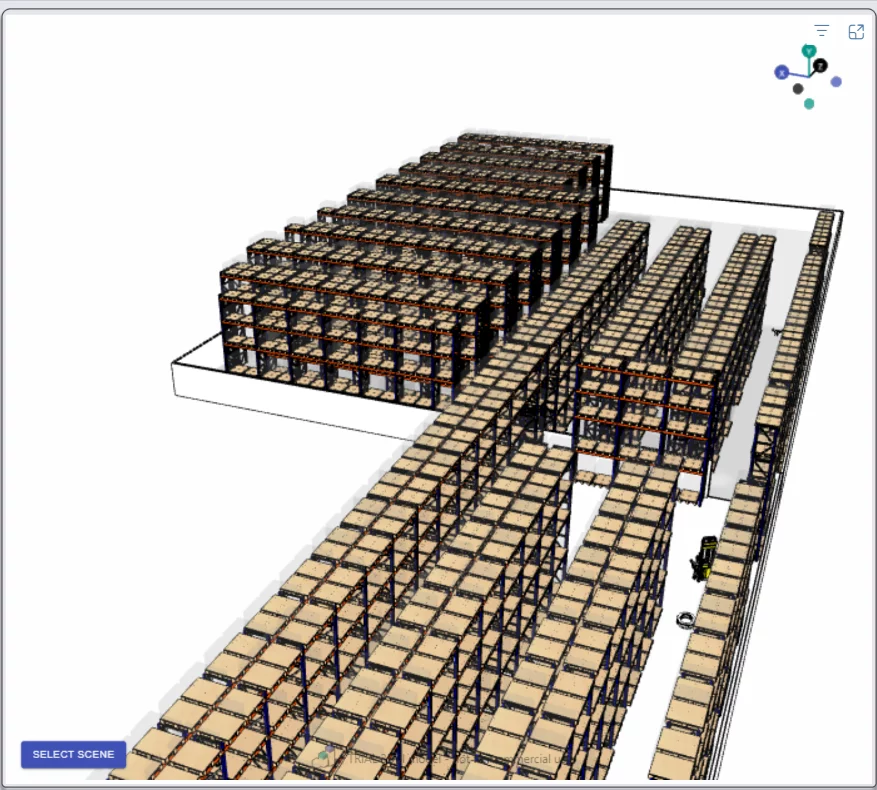This screenshot has width=877, height=790.
Task: Open the filter options icon
Action: (x=821, y=31)
